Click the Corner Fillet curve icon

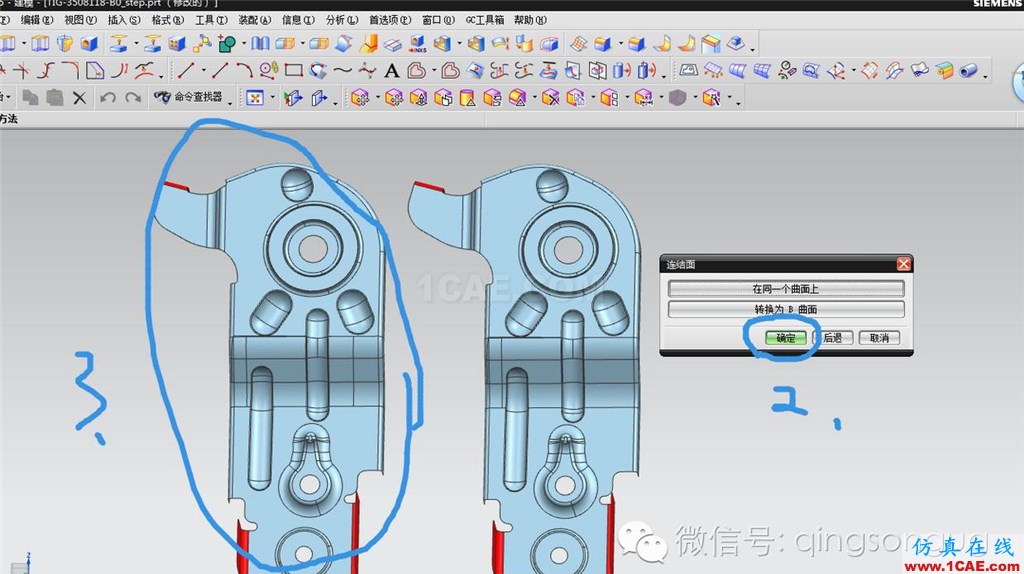click(69, 70)
